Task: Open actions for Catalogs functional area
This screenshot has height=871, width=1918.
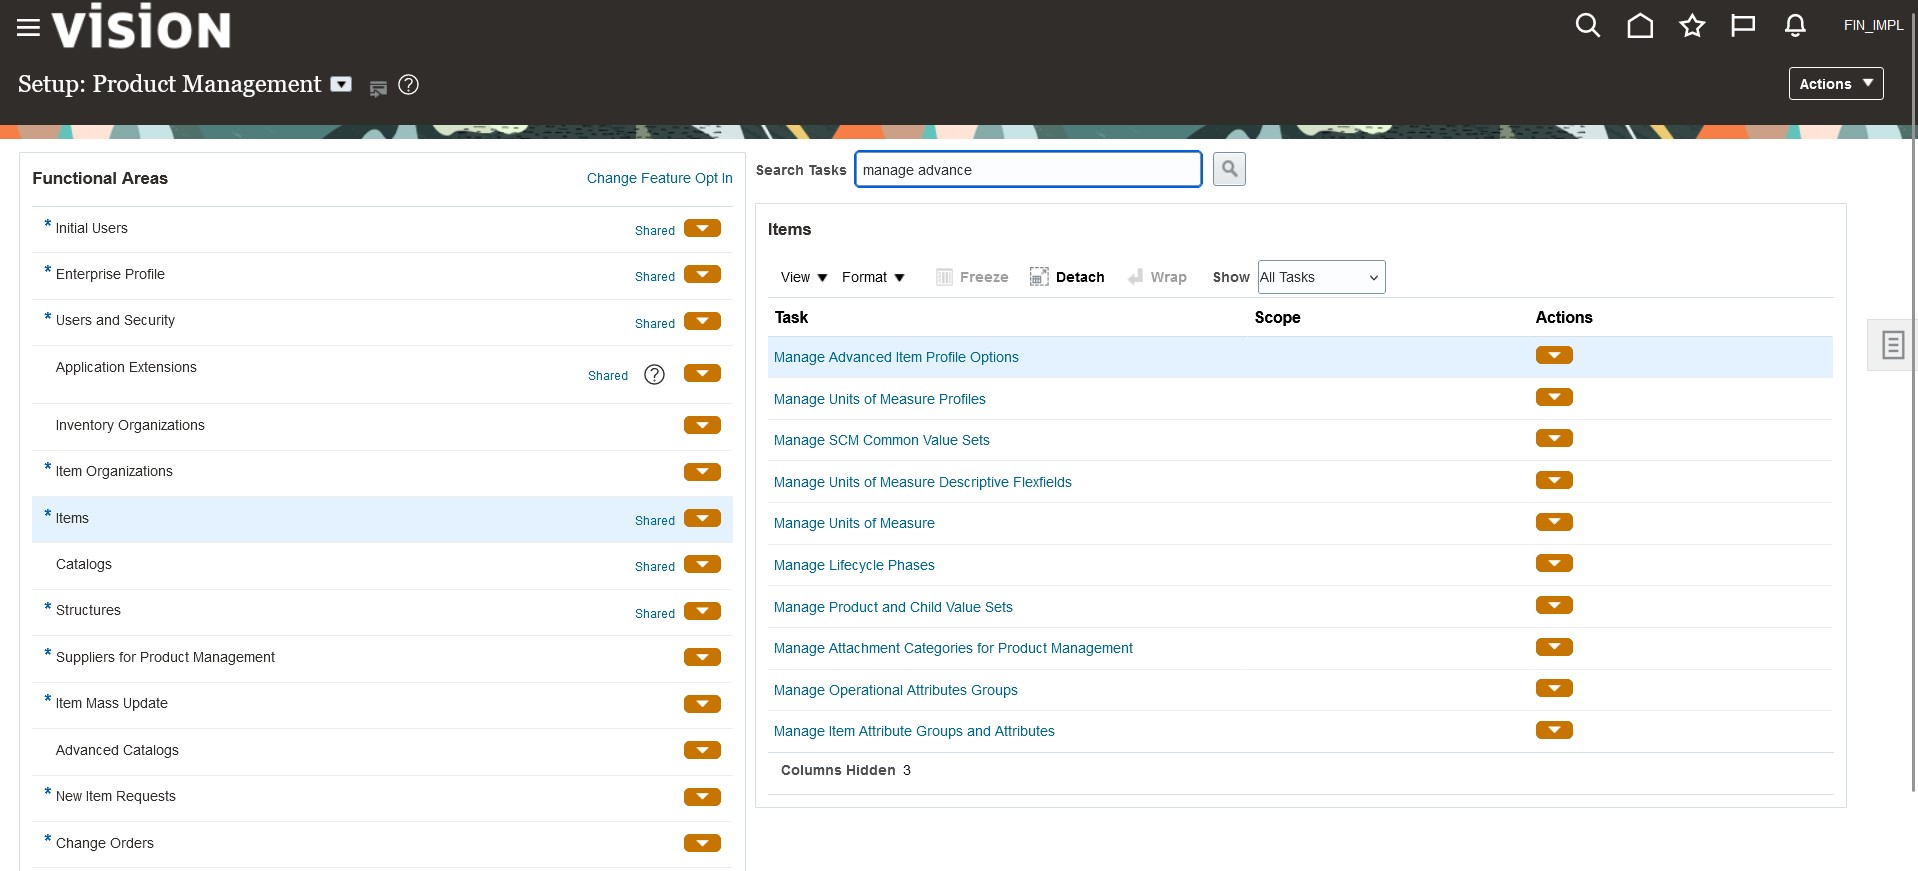Action: 702,564
